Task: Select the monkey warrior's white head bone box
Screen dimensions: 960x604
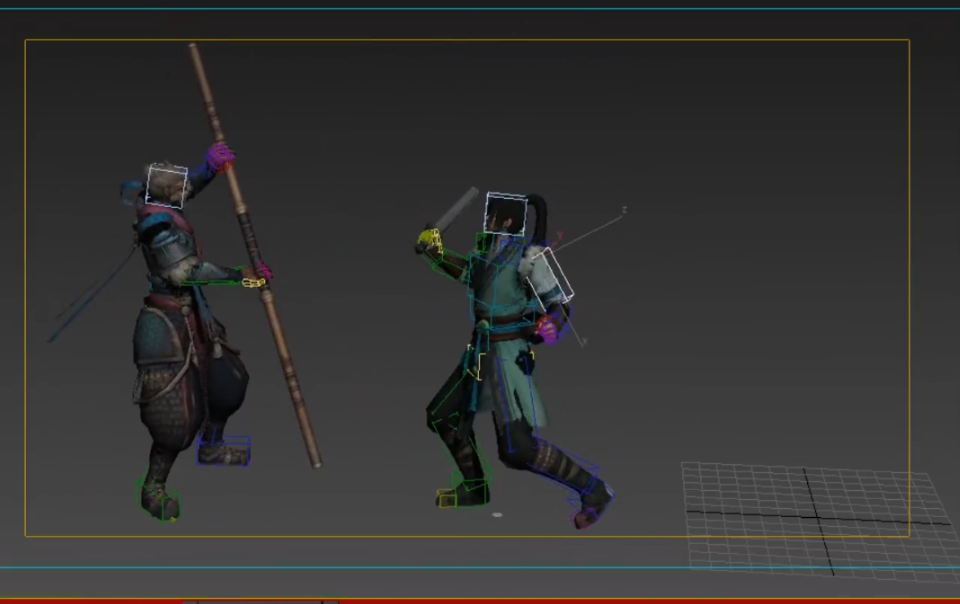Action: point(167,185)
